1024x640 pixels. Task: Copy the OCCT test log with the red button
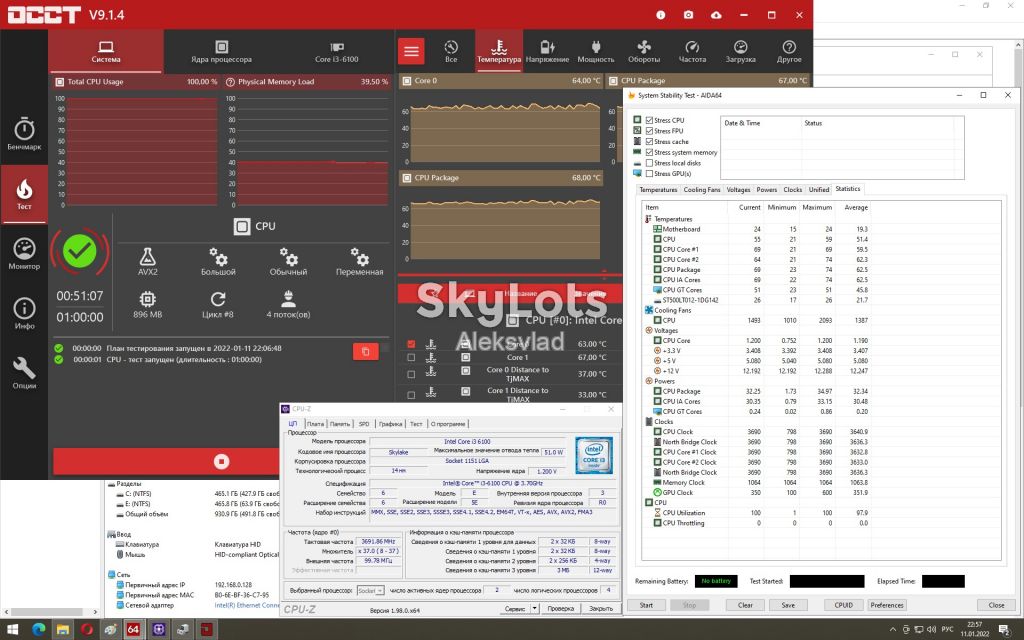(x=366, y=351)
